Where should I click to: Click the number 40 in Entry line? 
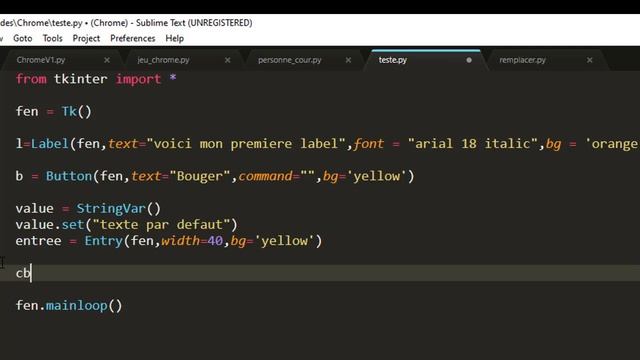(x=215, y=241)
